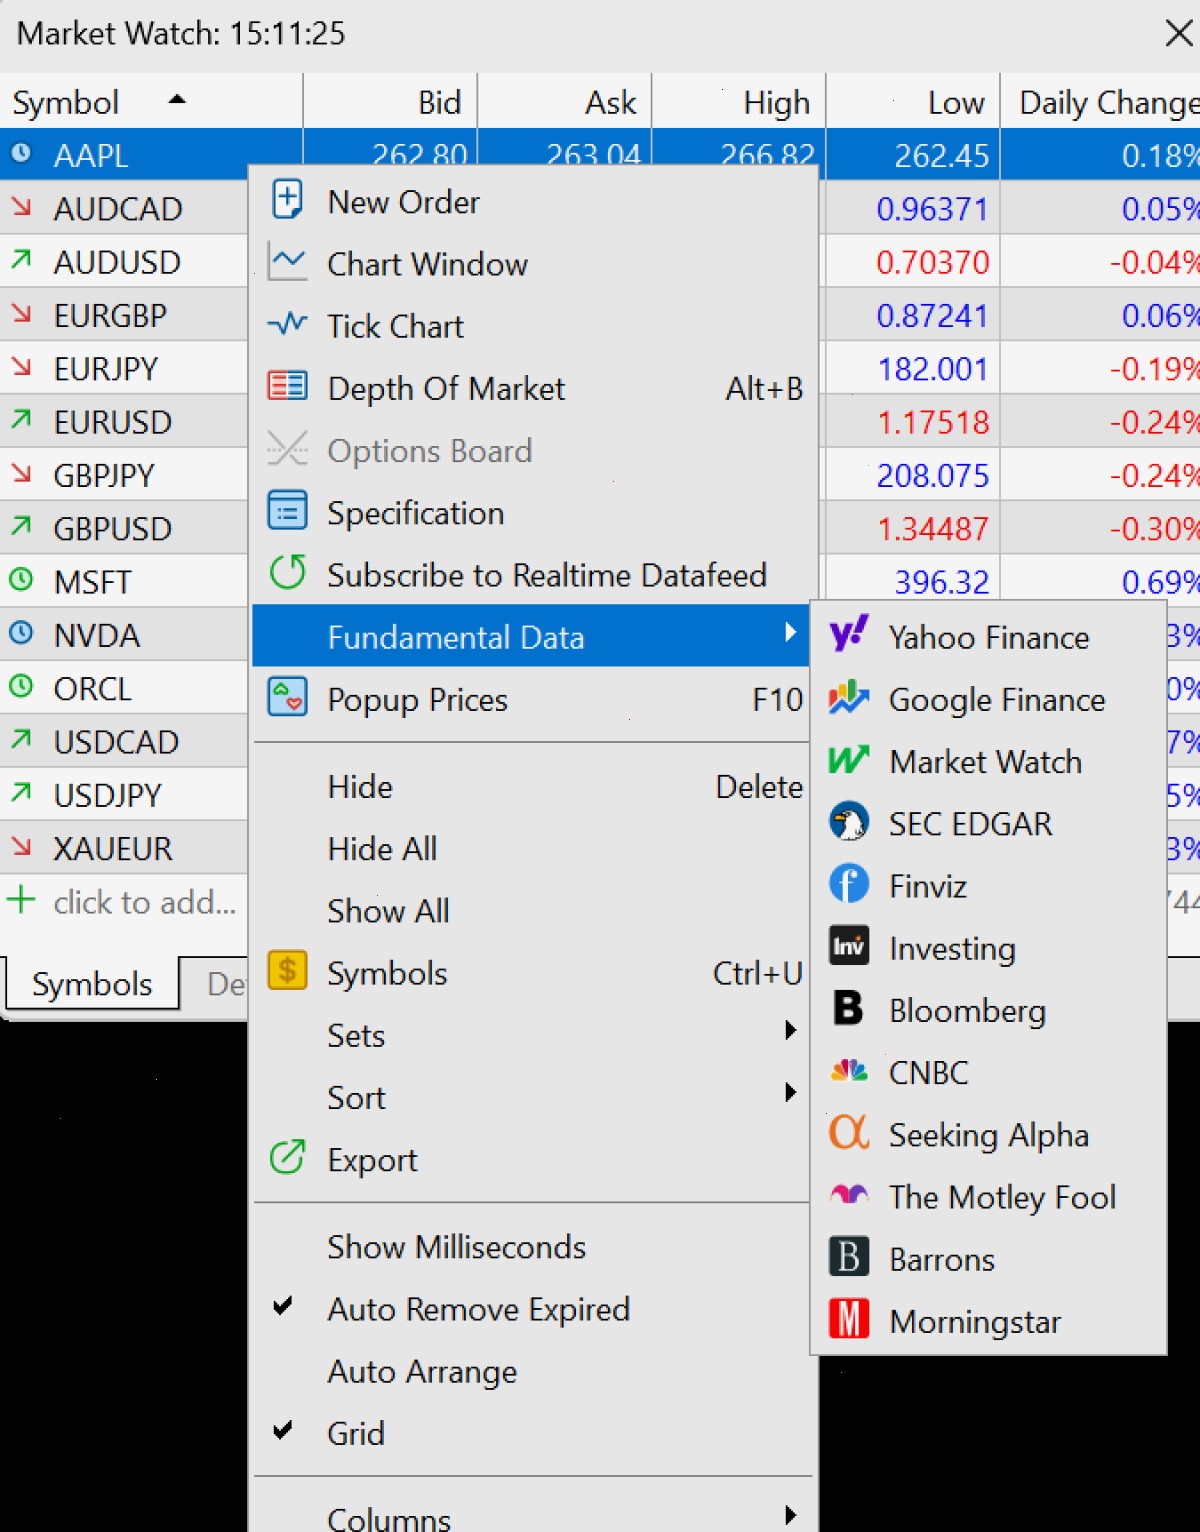Click the Morningstar logo icon

pos(849,1319)
